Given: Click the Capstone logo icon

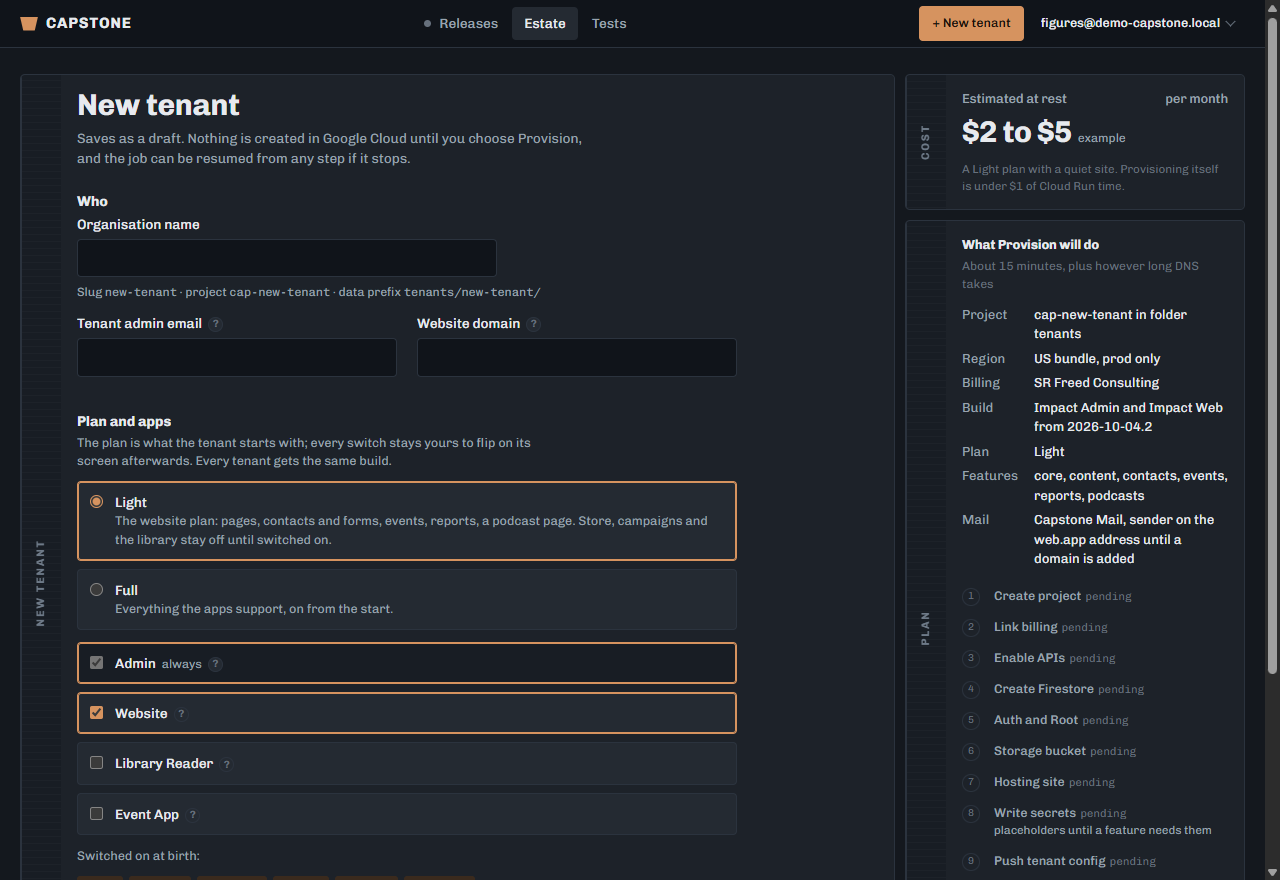Looking at the screenshot, I should pyautogui.click(x=29, y=23).
